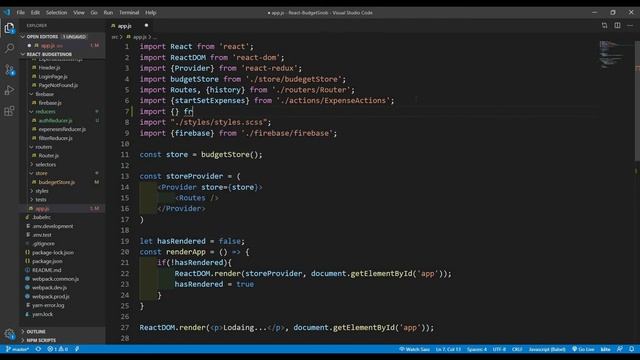Open webpack.common.js in explorer
Screen dimensions: 640x360
56,279
